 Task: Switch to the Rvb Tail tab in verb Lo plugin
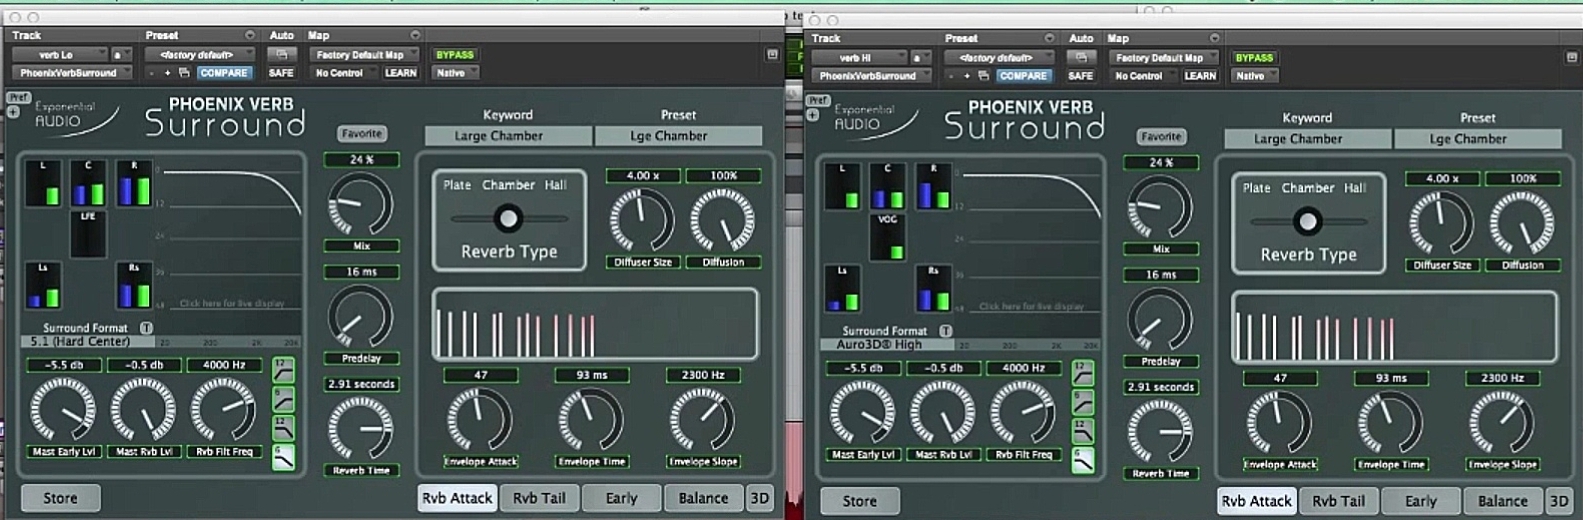click(x=539, y=498)
